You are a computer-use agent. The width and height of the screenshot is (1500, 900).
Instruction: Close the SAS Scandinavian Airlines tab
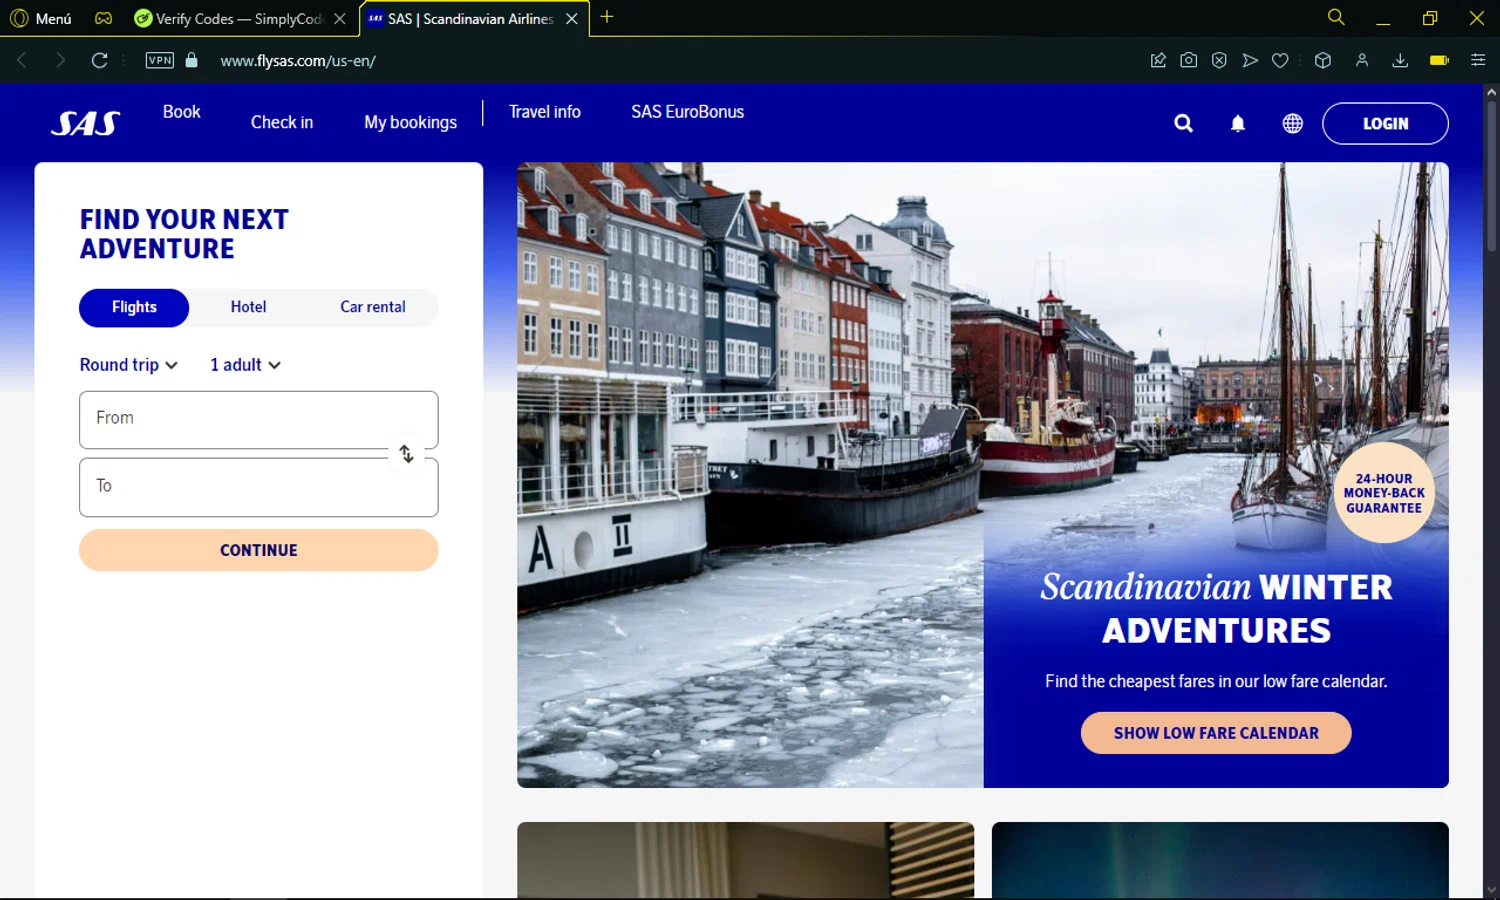point(572,18)
